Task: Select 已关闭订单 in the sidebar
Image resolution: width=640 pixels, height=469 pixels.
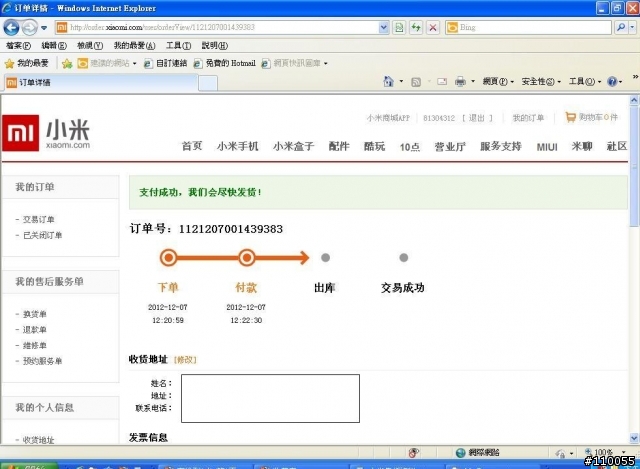Action: 42,235
